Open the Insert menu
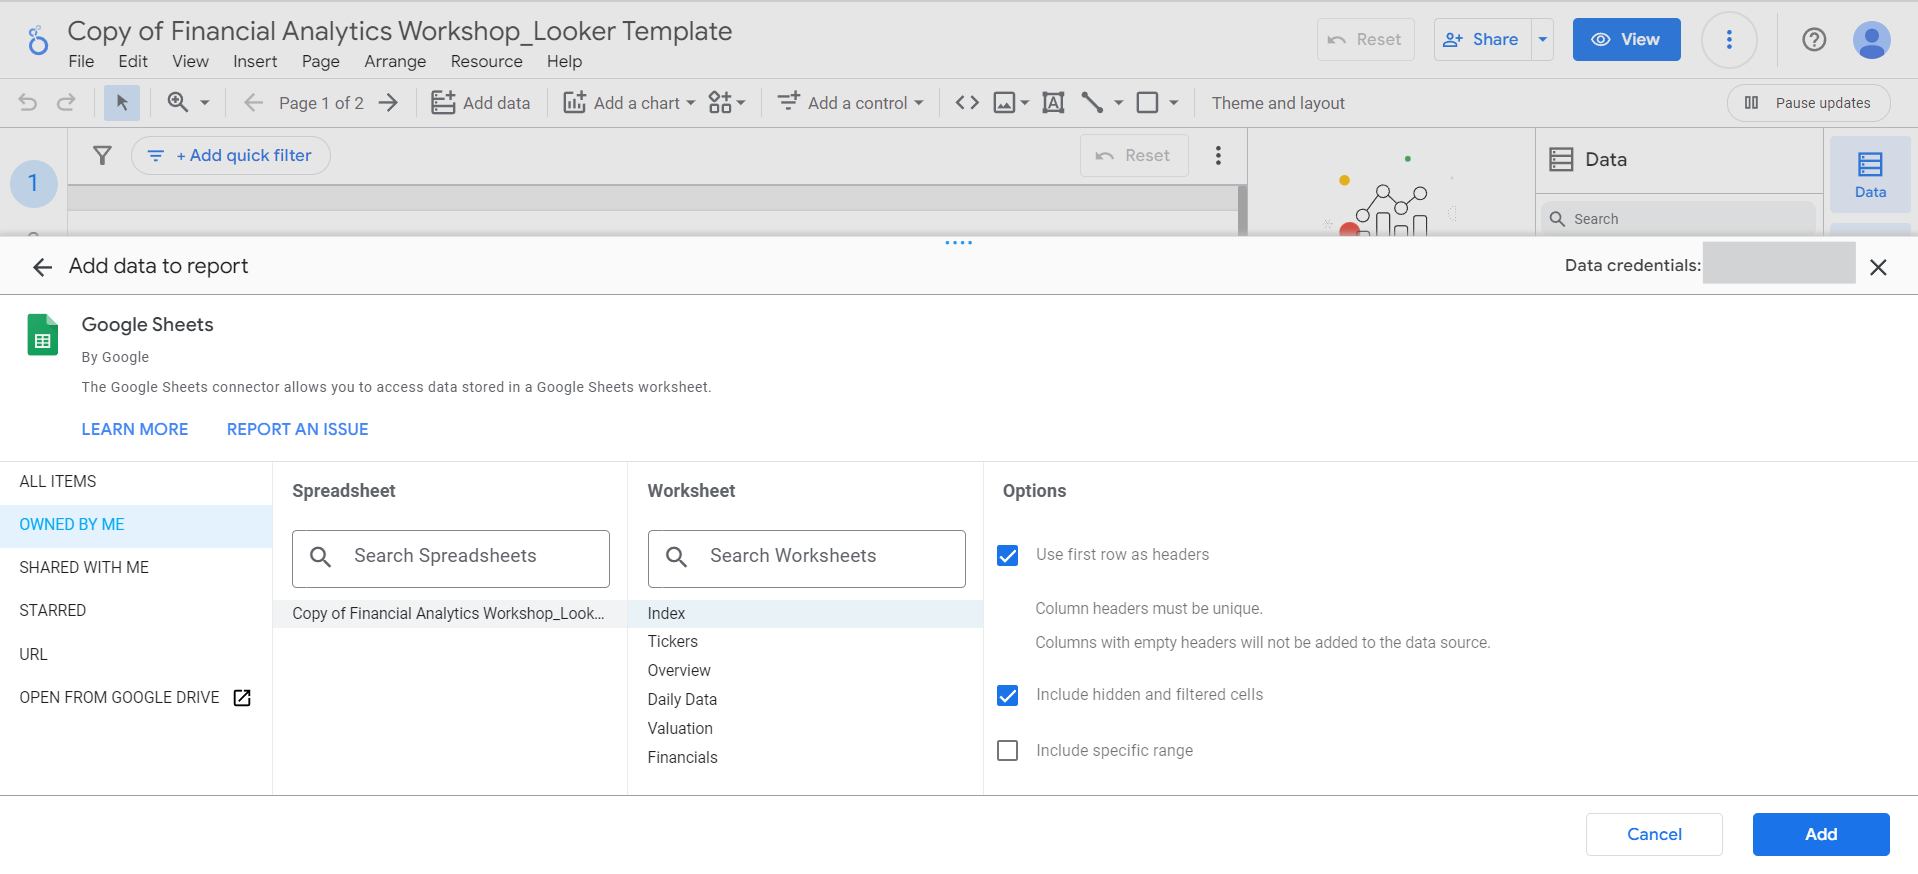Screen dimensions: 1918x874 (255, 62)
